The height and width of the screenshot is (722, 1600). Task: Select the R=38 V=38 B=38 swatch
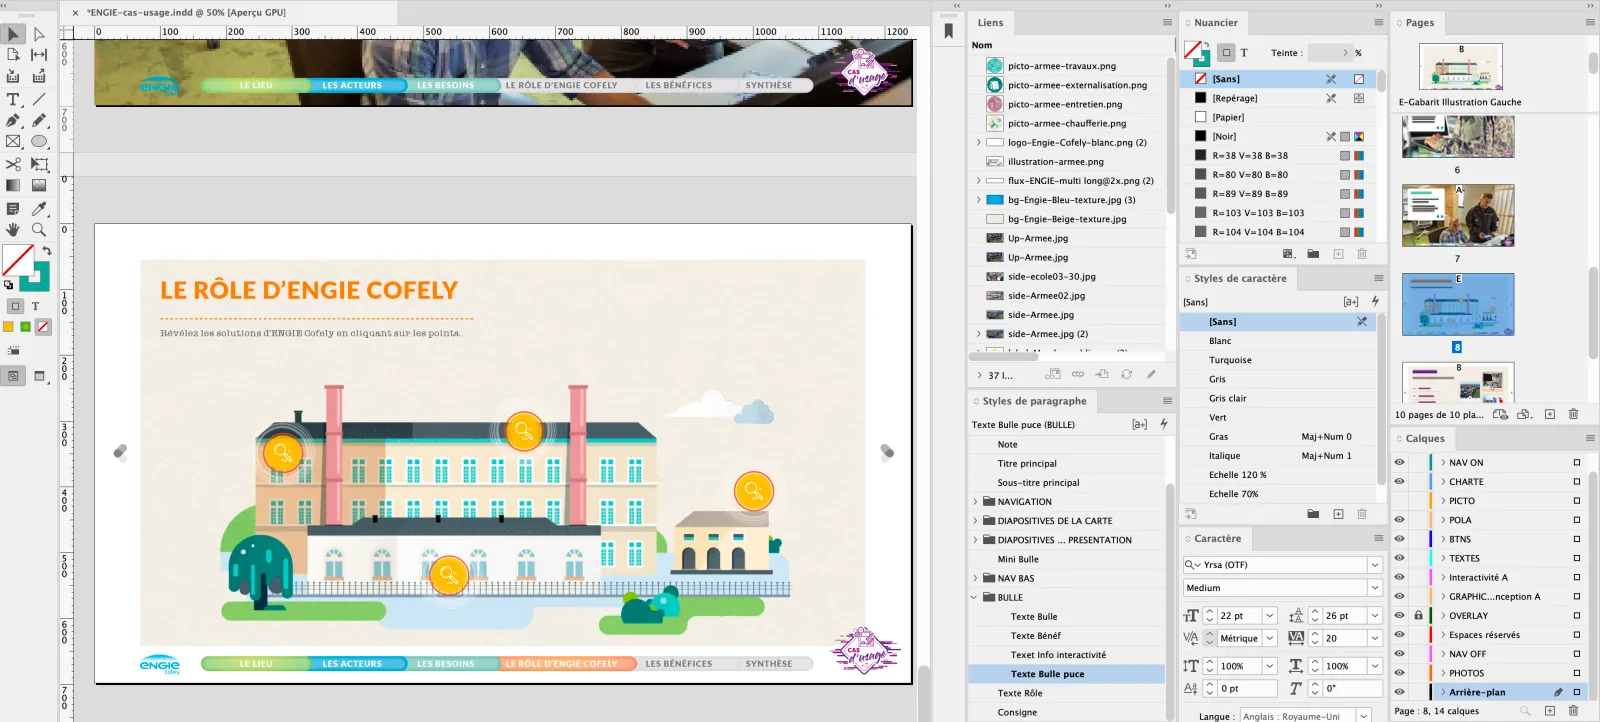(x=1250, y=155)
